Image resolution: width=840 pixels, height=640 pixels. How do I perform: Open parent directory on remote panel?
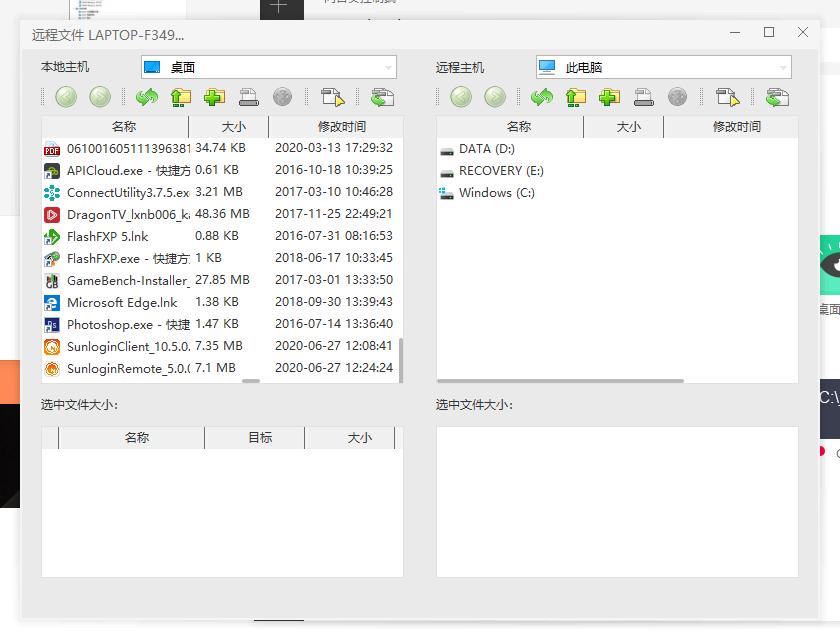click(x=574, y=97)
